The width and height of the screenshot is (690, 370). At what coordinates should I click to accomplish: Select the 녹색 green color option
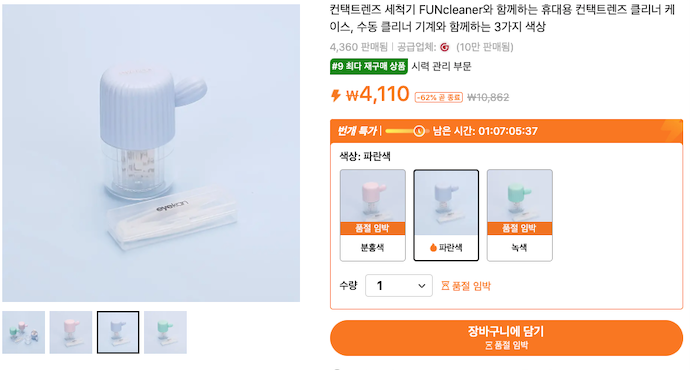(x=520, y=215)
